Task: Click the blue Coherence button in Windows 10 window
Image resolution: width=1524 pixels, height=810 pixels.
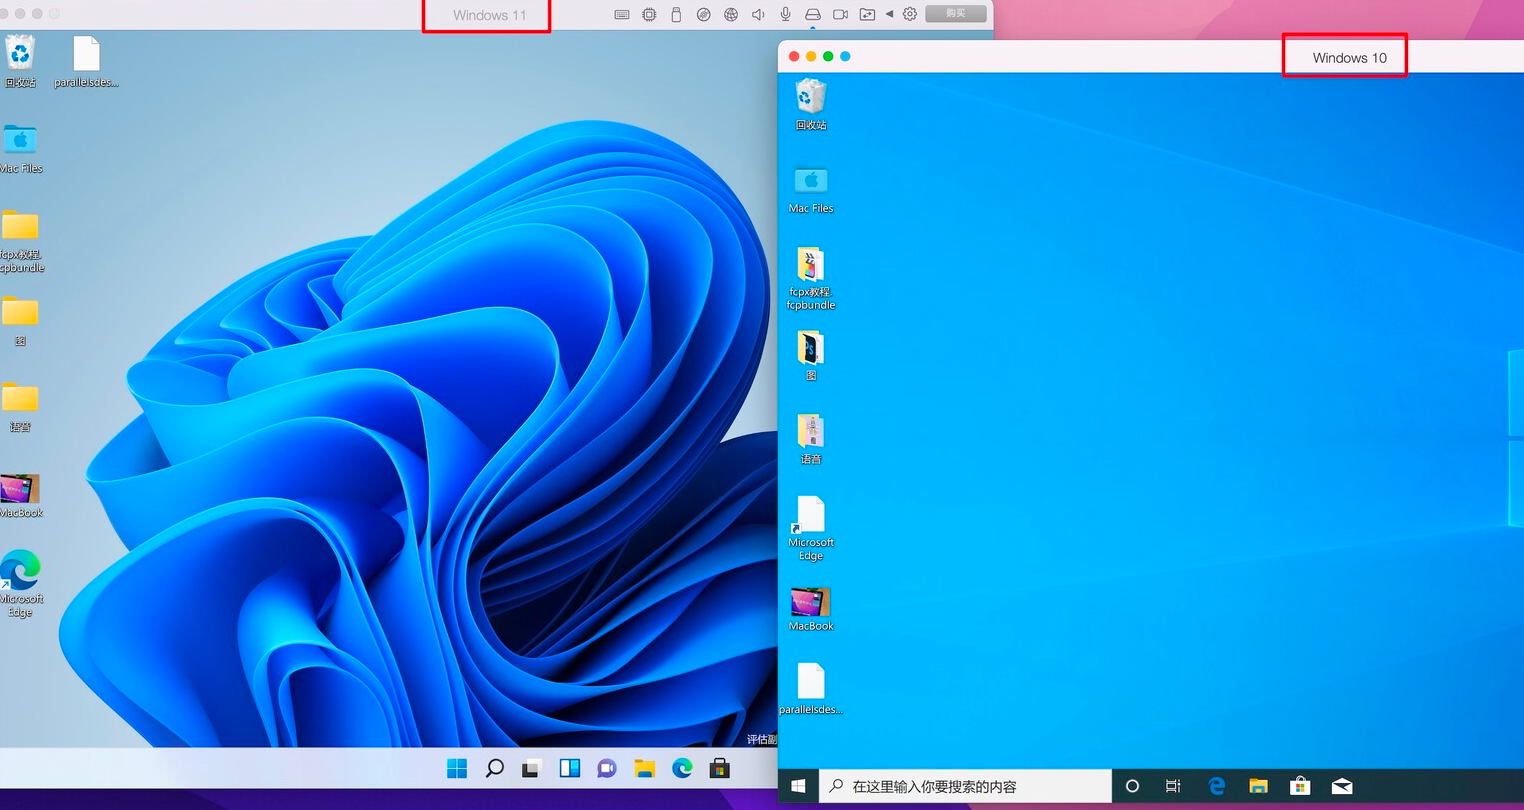Action: 845,56
